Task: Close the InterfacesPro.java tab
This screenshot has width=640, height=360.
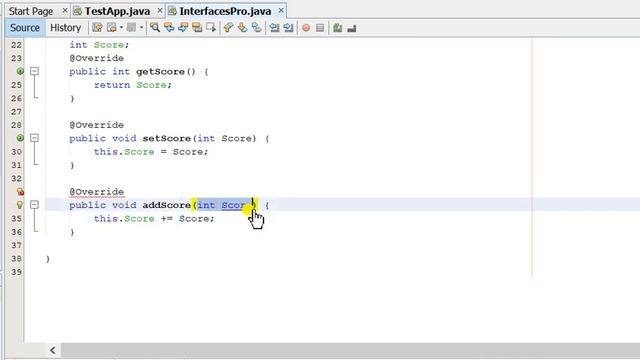Action: [281, 11]
